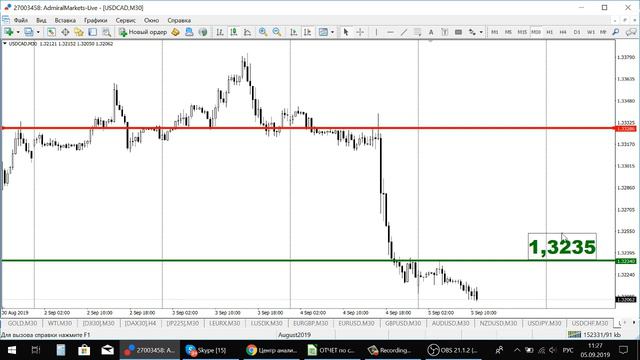Switch chart to line chart type
The width and height of the screenshot is (640, 360).
[x=247, y=32]
